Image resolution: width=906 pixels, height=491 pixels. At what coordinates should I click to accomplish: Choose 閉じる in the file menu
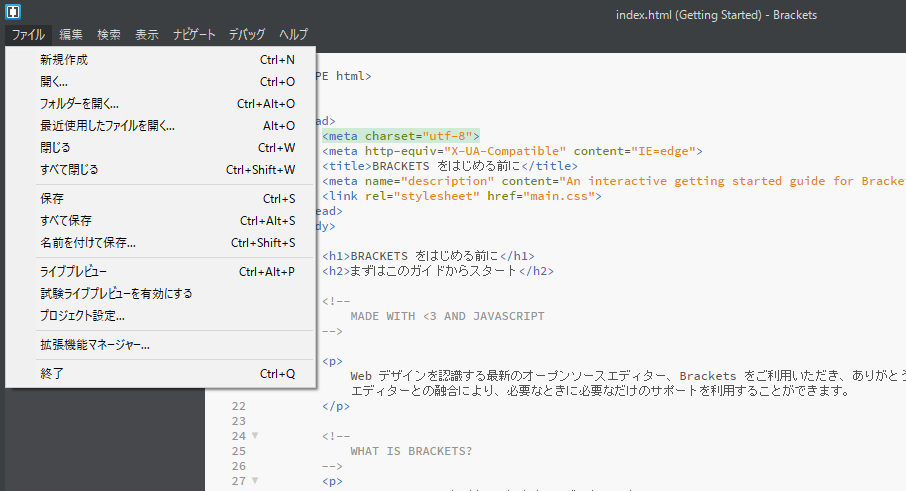pos(161,147)
